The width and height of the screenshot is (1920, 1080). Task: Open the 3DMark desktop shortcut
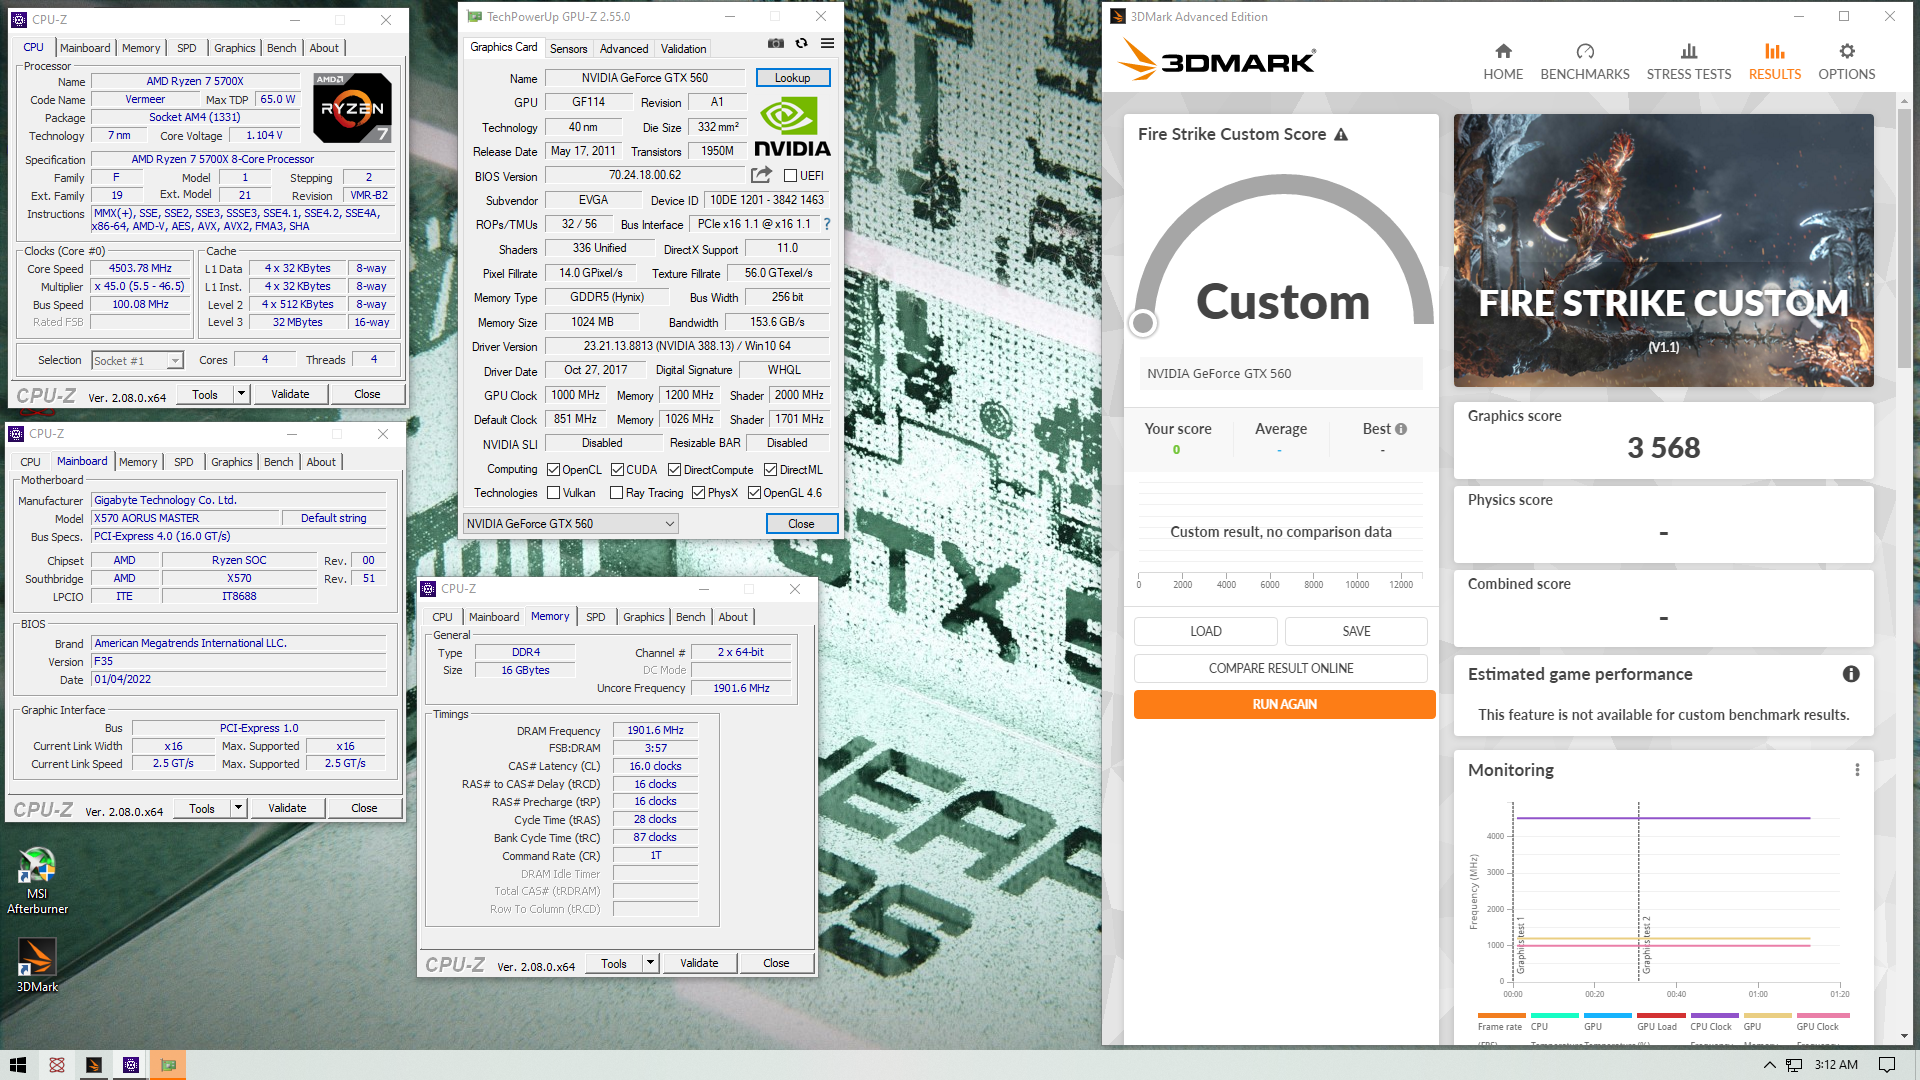click(x=37, y=965)
